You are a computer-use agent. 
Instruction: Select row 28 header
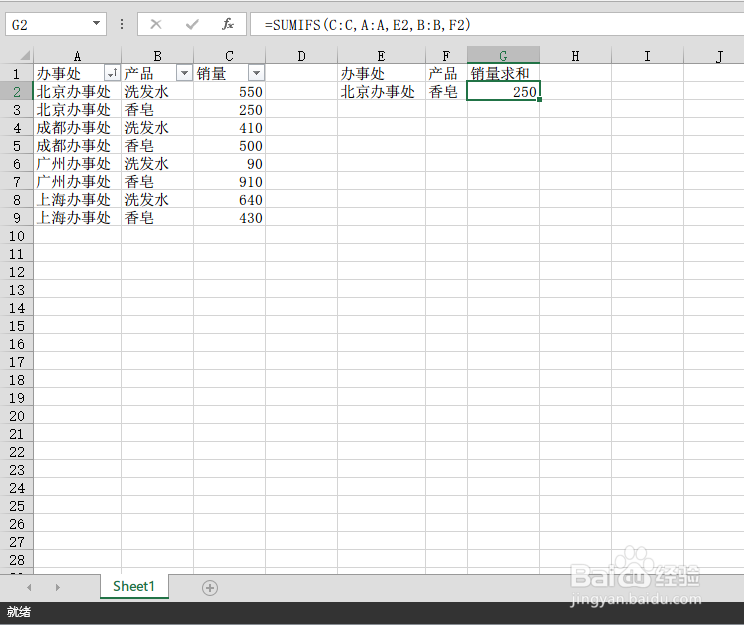(17, 560)
